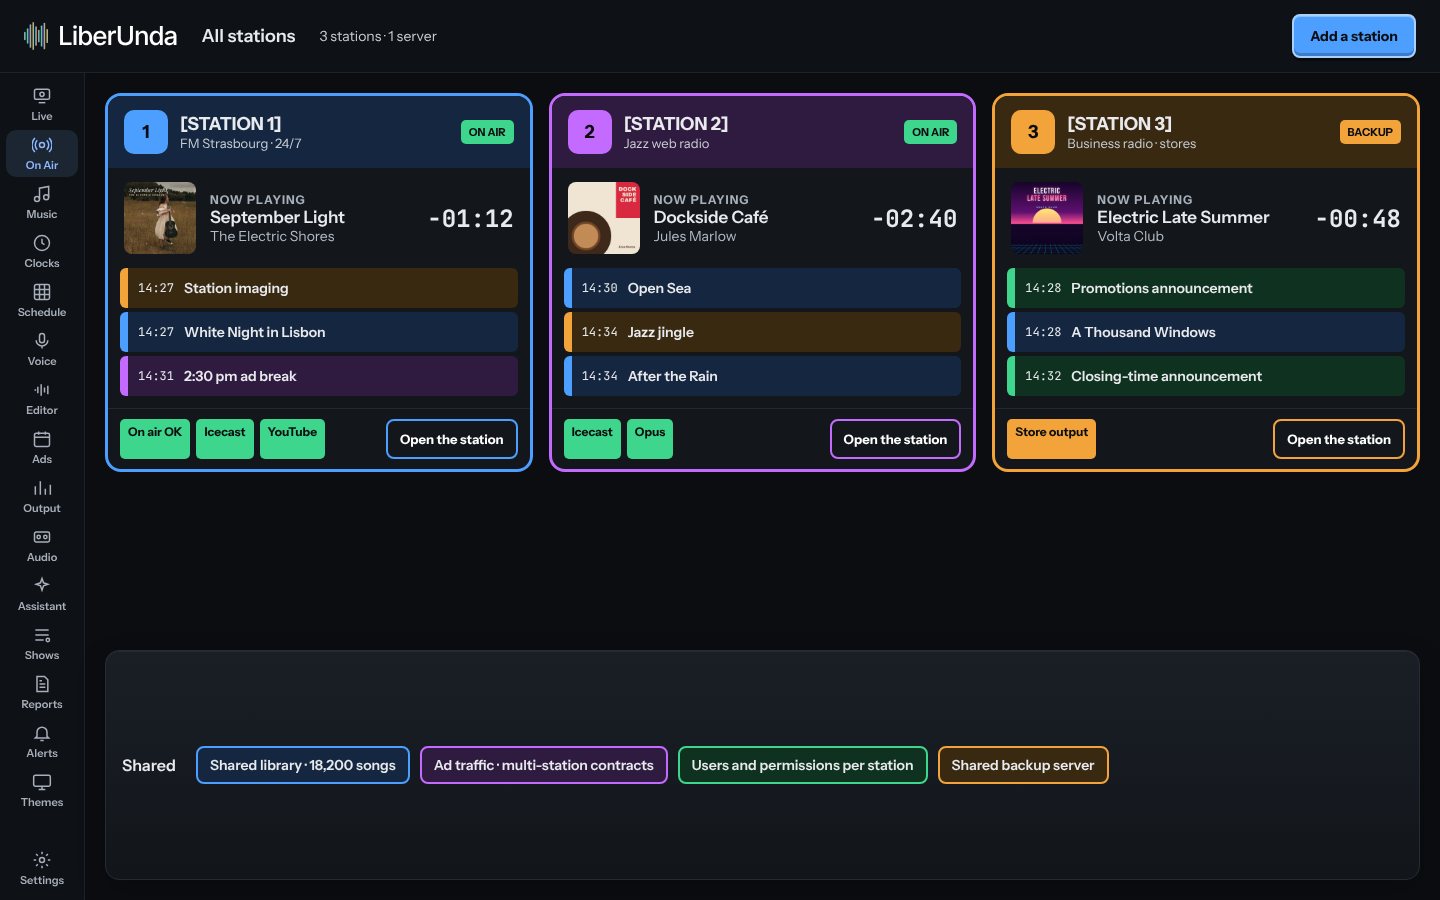Click the Opus tag on Station 2
1440x900 pixels.
(650, 439)
